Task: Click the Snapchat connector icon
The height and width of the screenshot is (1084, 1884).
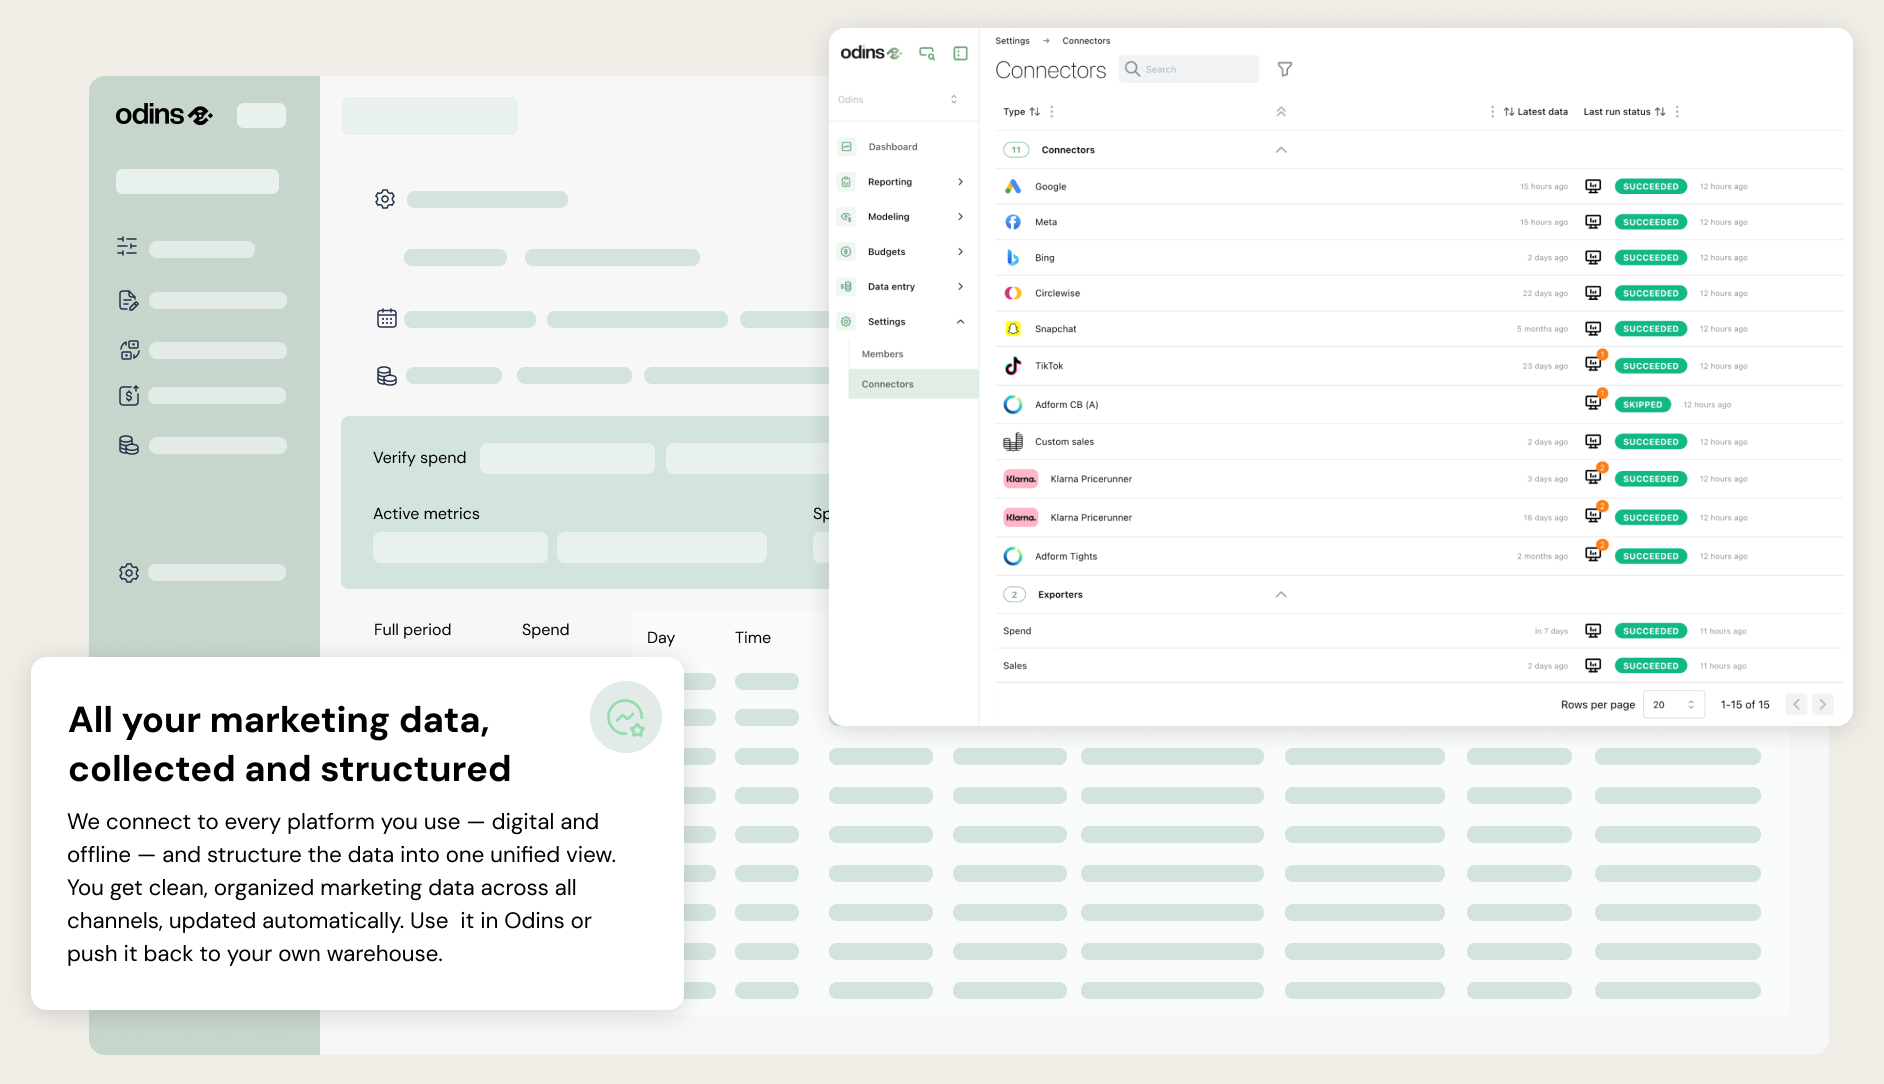Action: [1012, 328]
